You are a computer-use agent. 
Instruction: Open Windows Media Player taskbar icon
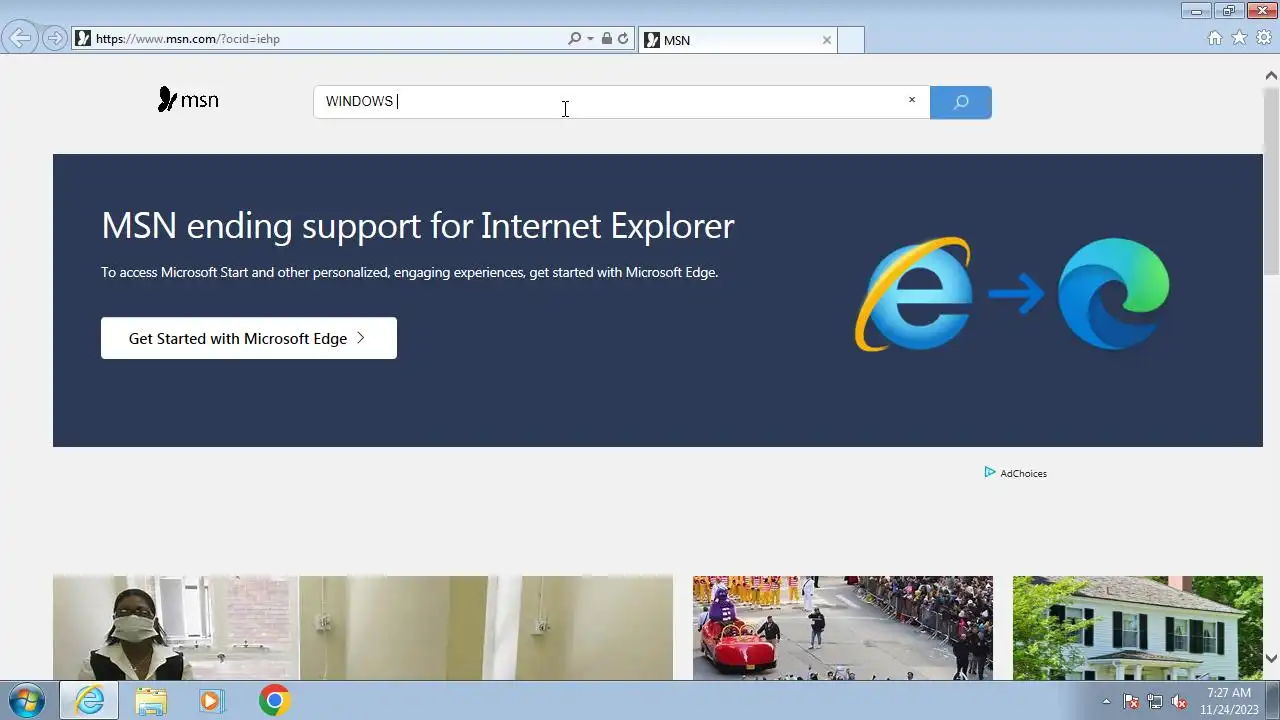tap(212, 701)
